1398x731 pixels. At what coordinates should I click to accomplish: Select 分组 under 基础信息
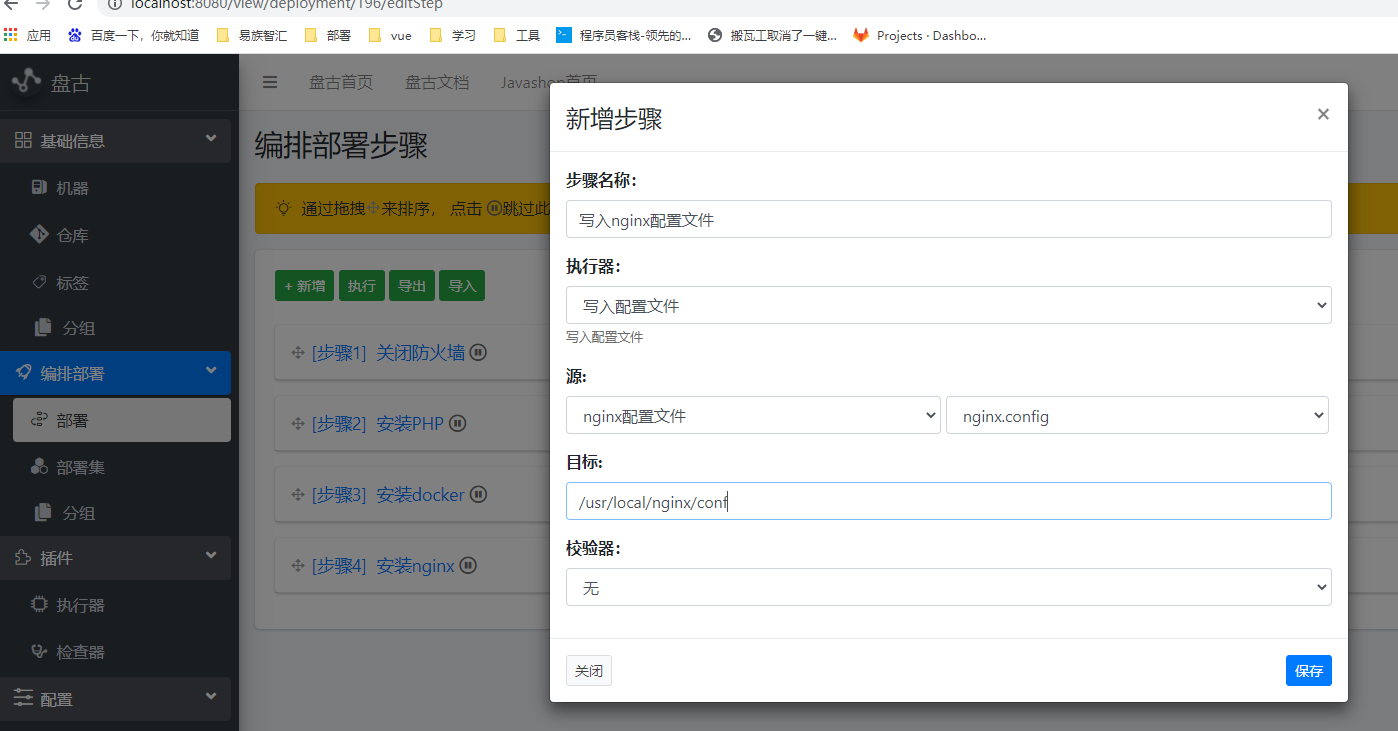[122, 328]
